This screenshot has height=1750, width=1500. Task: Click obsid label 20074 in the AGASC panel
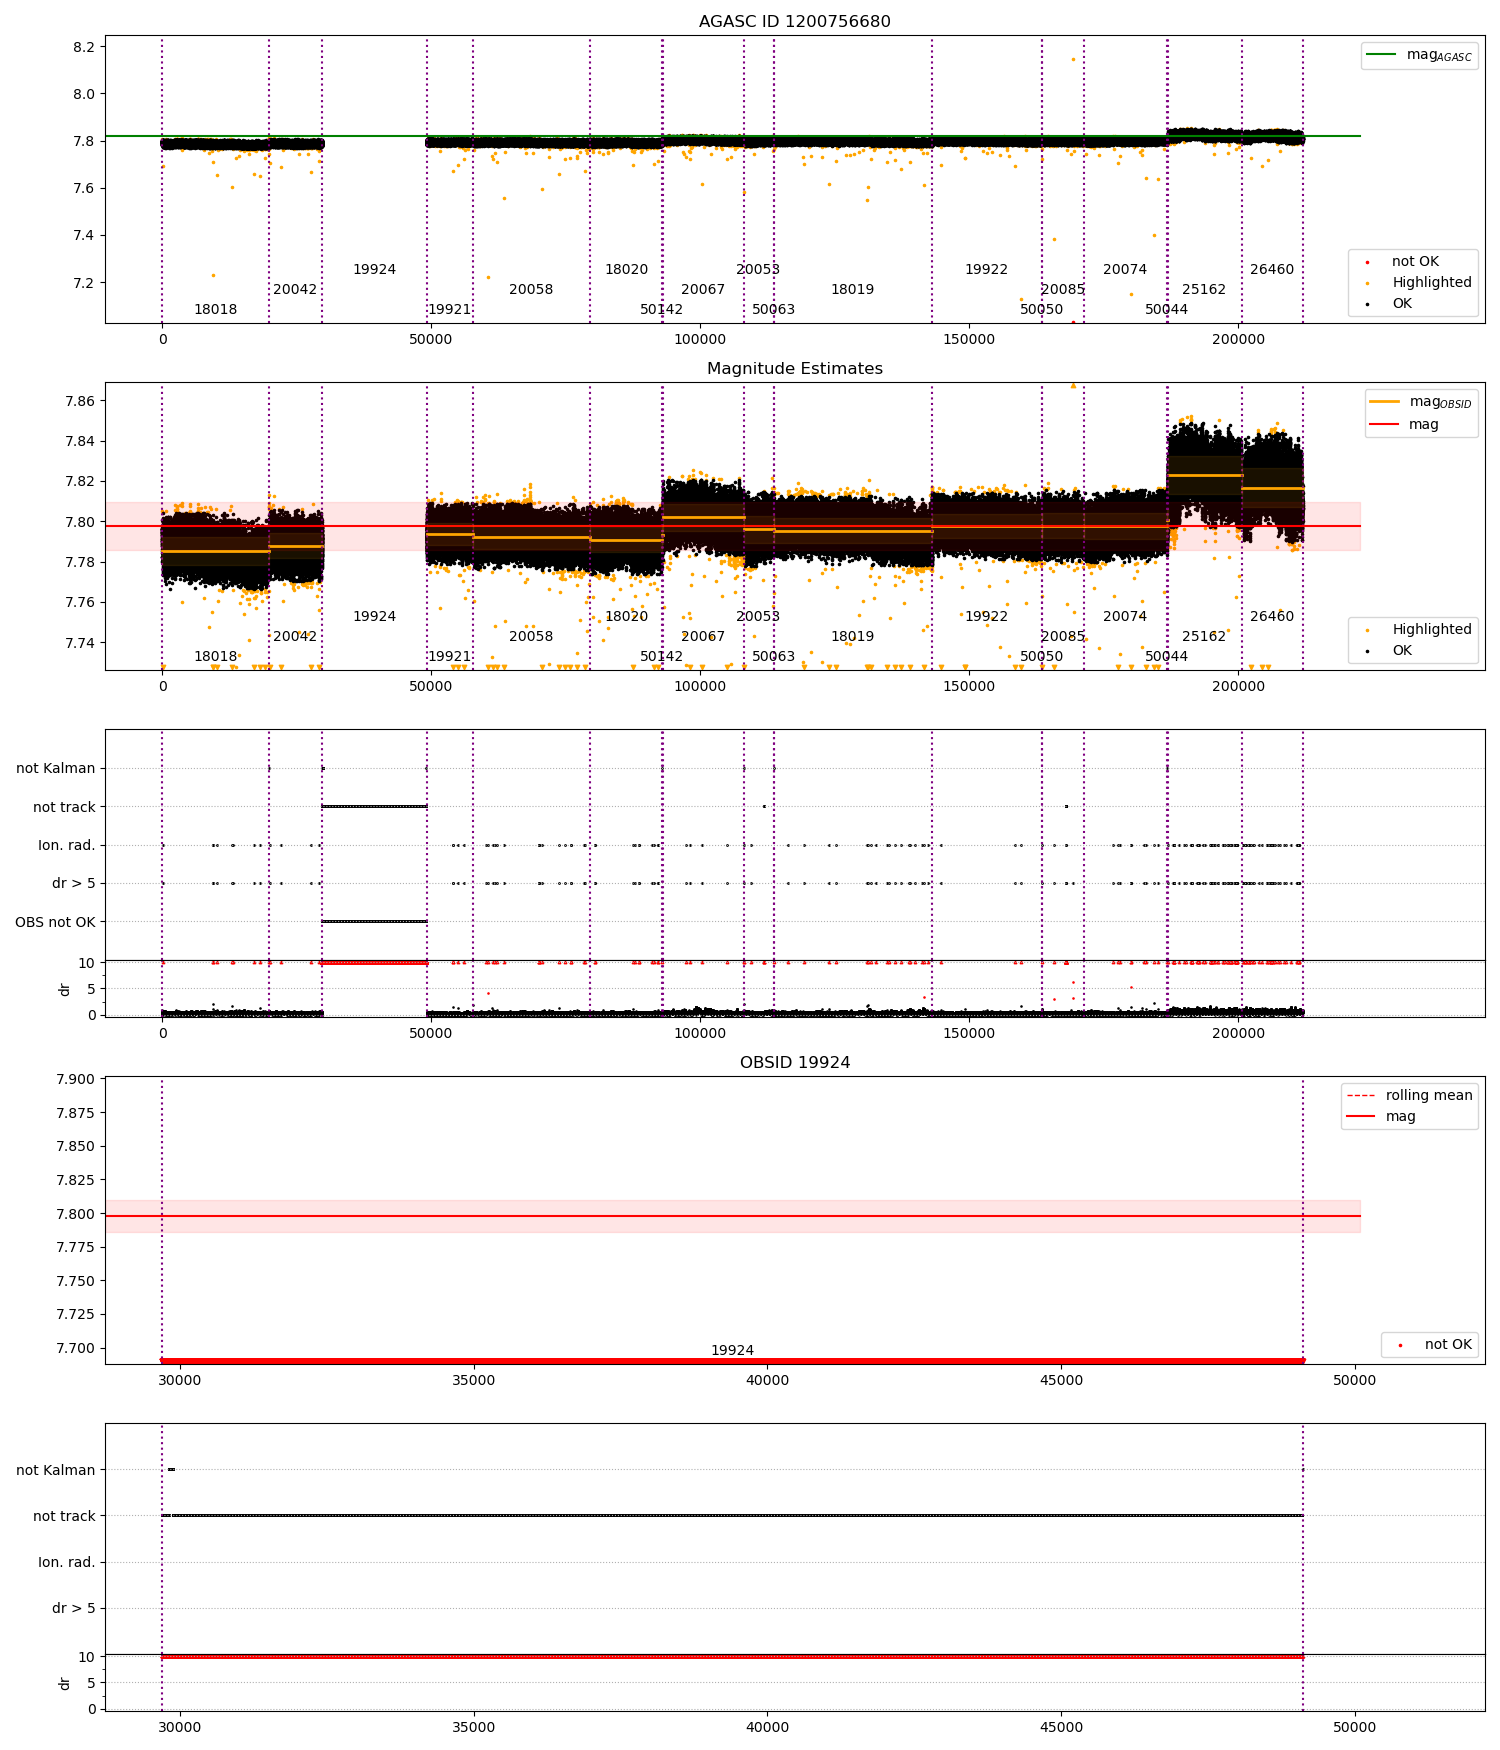1125,270
